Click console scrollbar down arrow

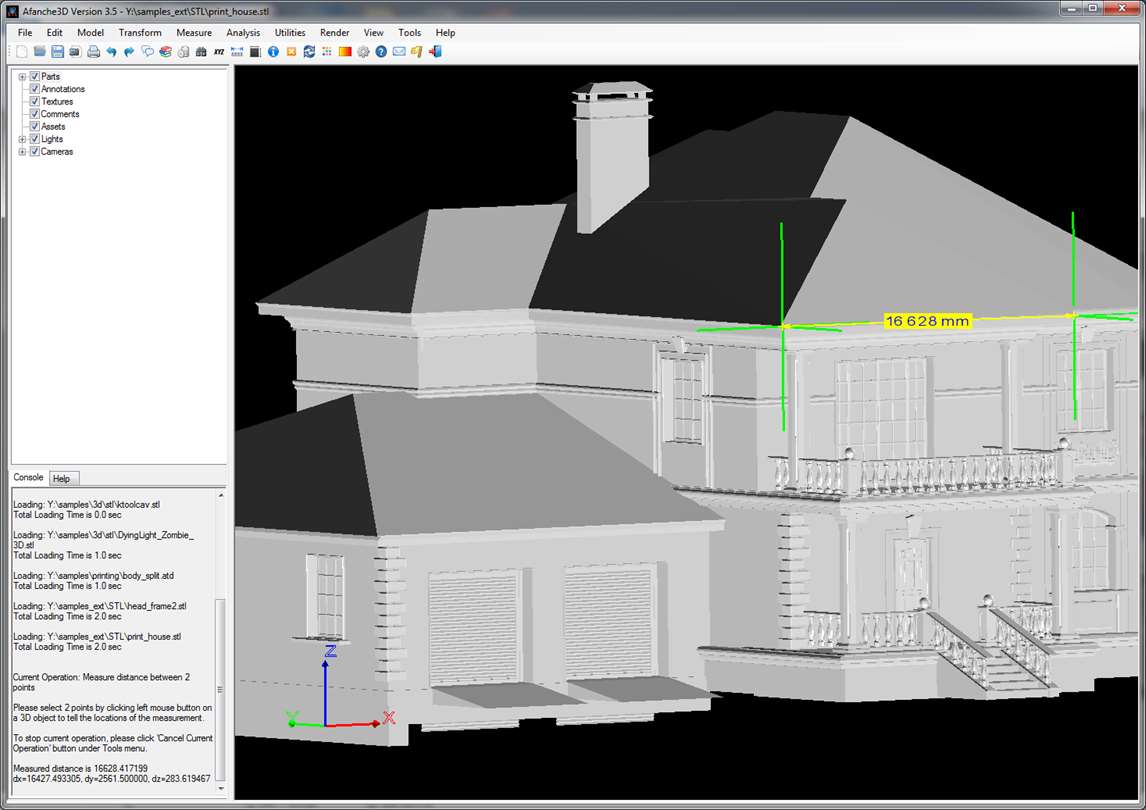click(221, 789)
